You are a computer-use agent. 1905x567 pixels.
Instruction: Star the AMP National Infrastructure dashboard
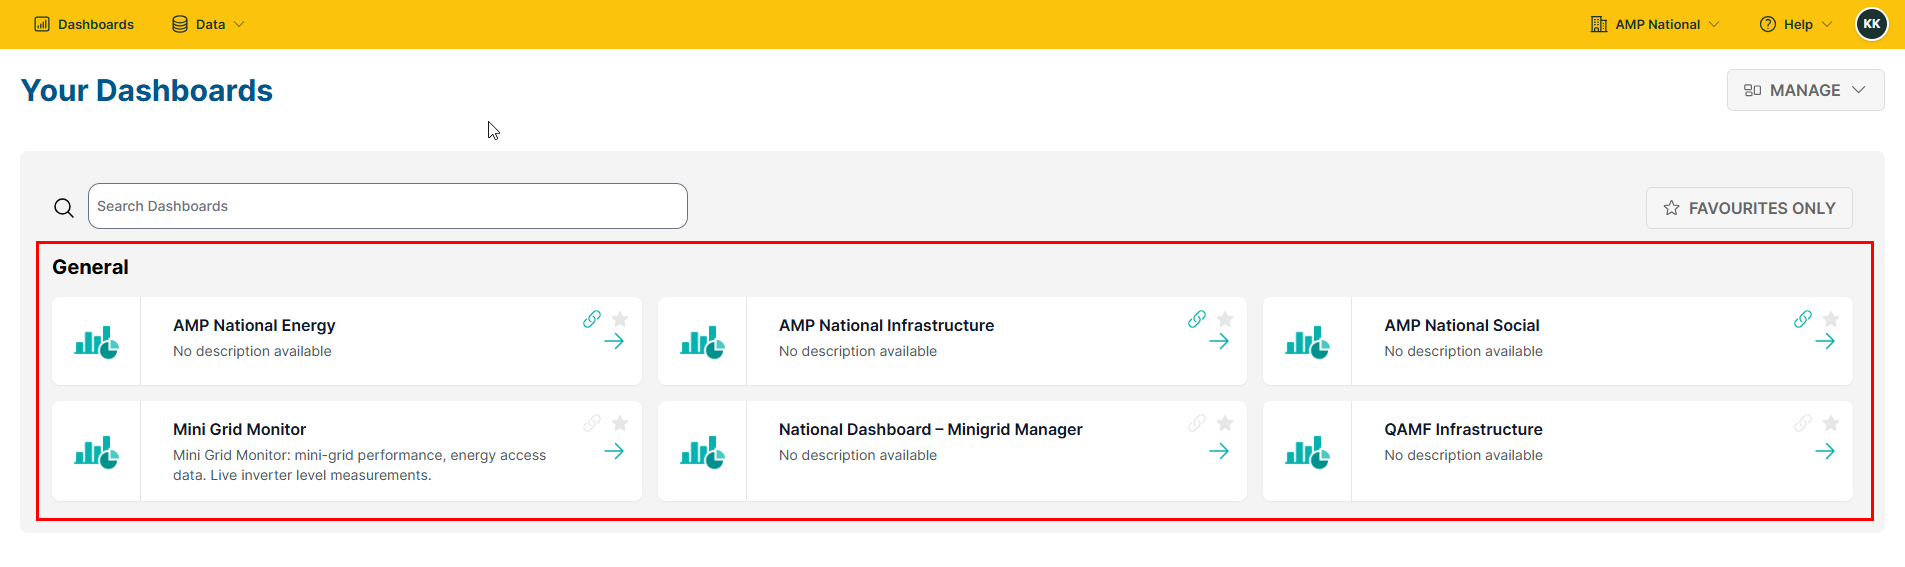click(1225, 319)
